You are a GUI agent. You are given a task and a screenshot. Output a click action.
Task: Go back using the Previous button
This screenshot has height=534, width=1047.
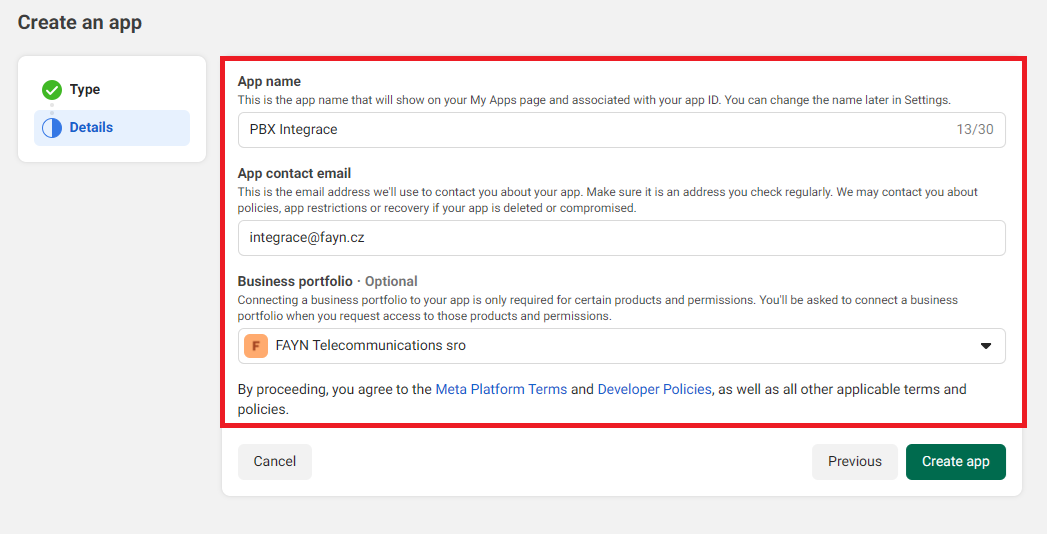[854, 462]
